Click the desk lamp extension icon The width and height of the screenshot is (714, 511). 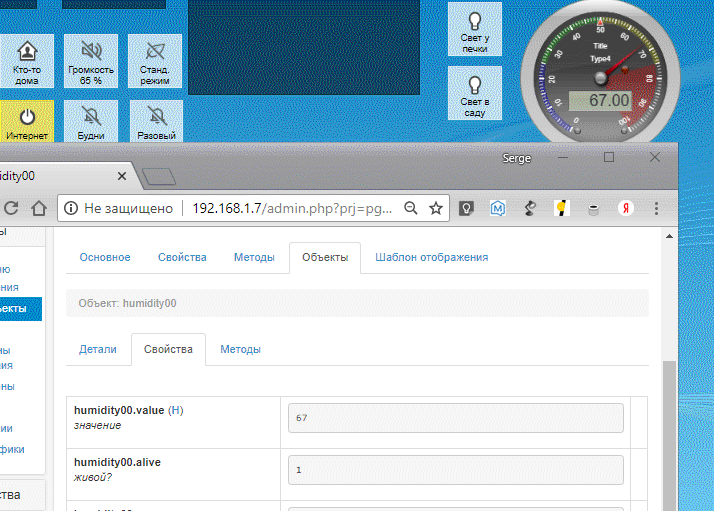click(530, 208)
